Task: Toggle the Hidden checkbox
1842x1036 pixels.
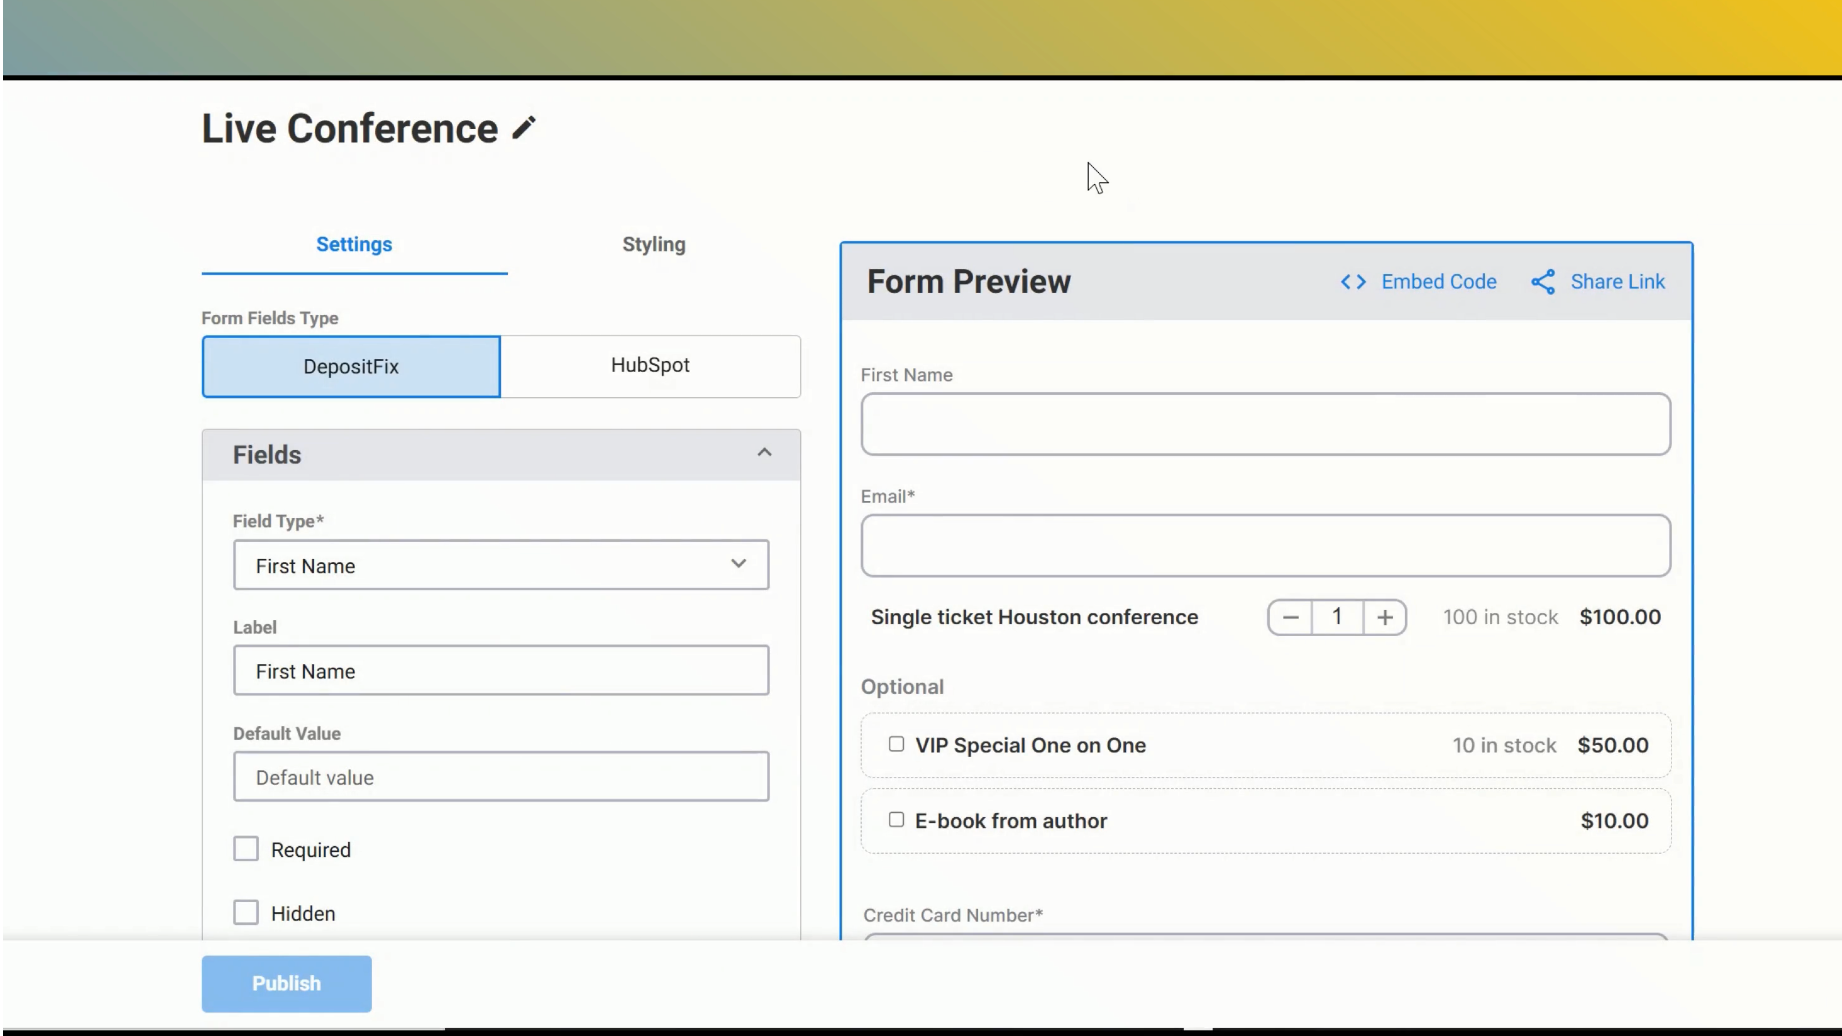Action: [x=246, y=912]
